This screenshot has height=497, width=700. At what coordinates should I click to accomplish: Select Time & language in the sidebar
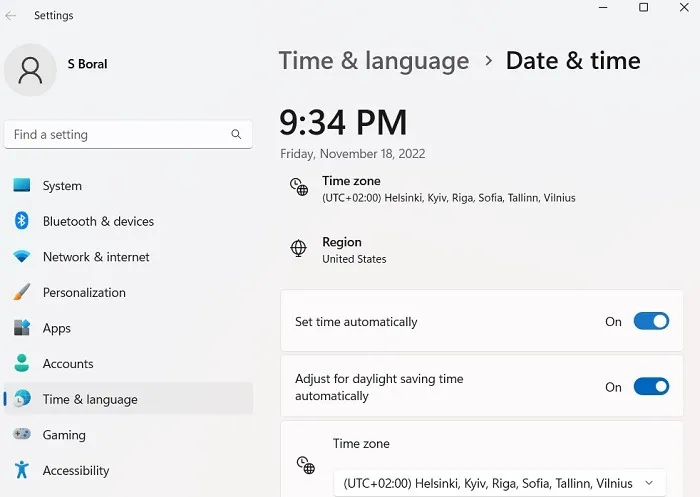pos(129,399)
